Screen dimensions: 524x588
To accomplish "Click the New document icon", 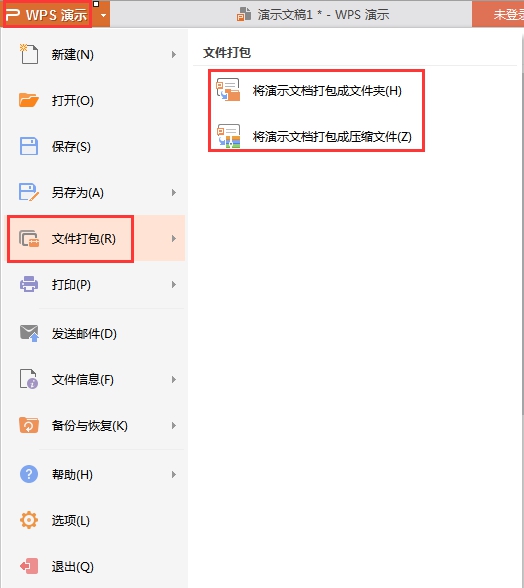I will point(29,54).
